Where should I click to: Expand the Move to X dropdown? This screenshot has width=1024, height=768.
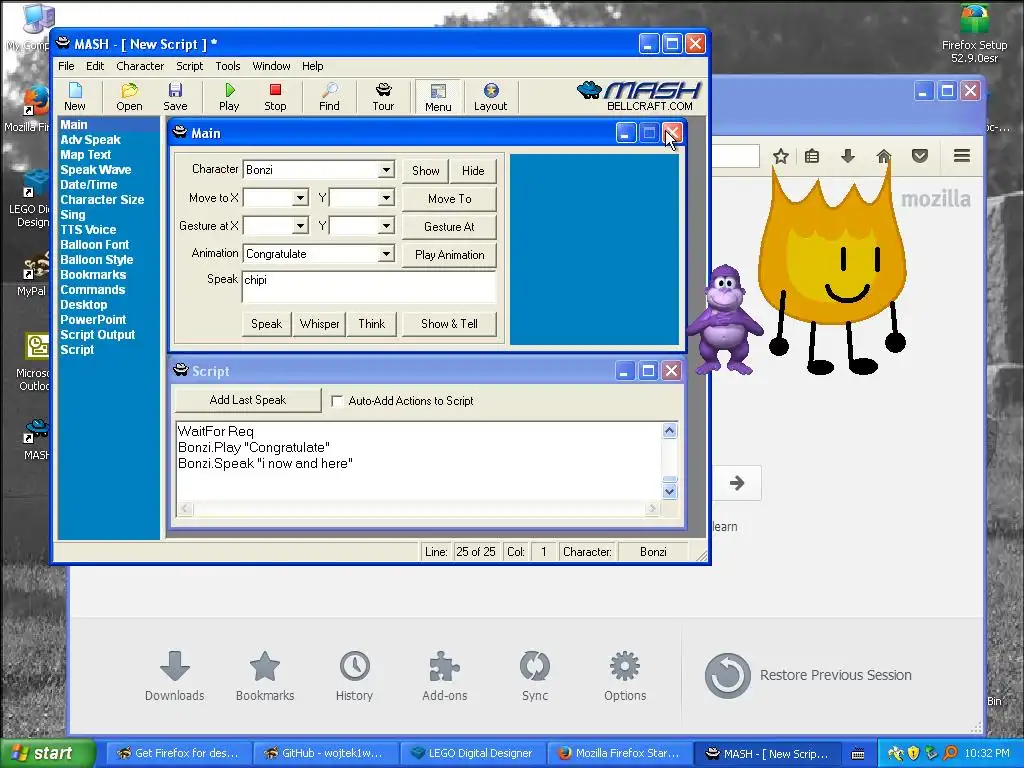click(x=300, y=198)
